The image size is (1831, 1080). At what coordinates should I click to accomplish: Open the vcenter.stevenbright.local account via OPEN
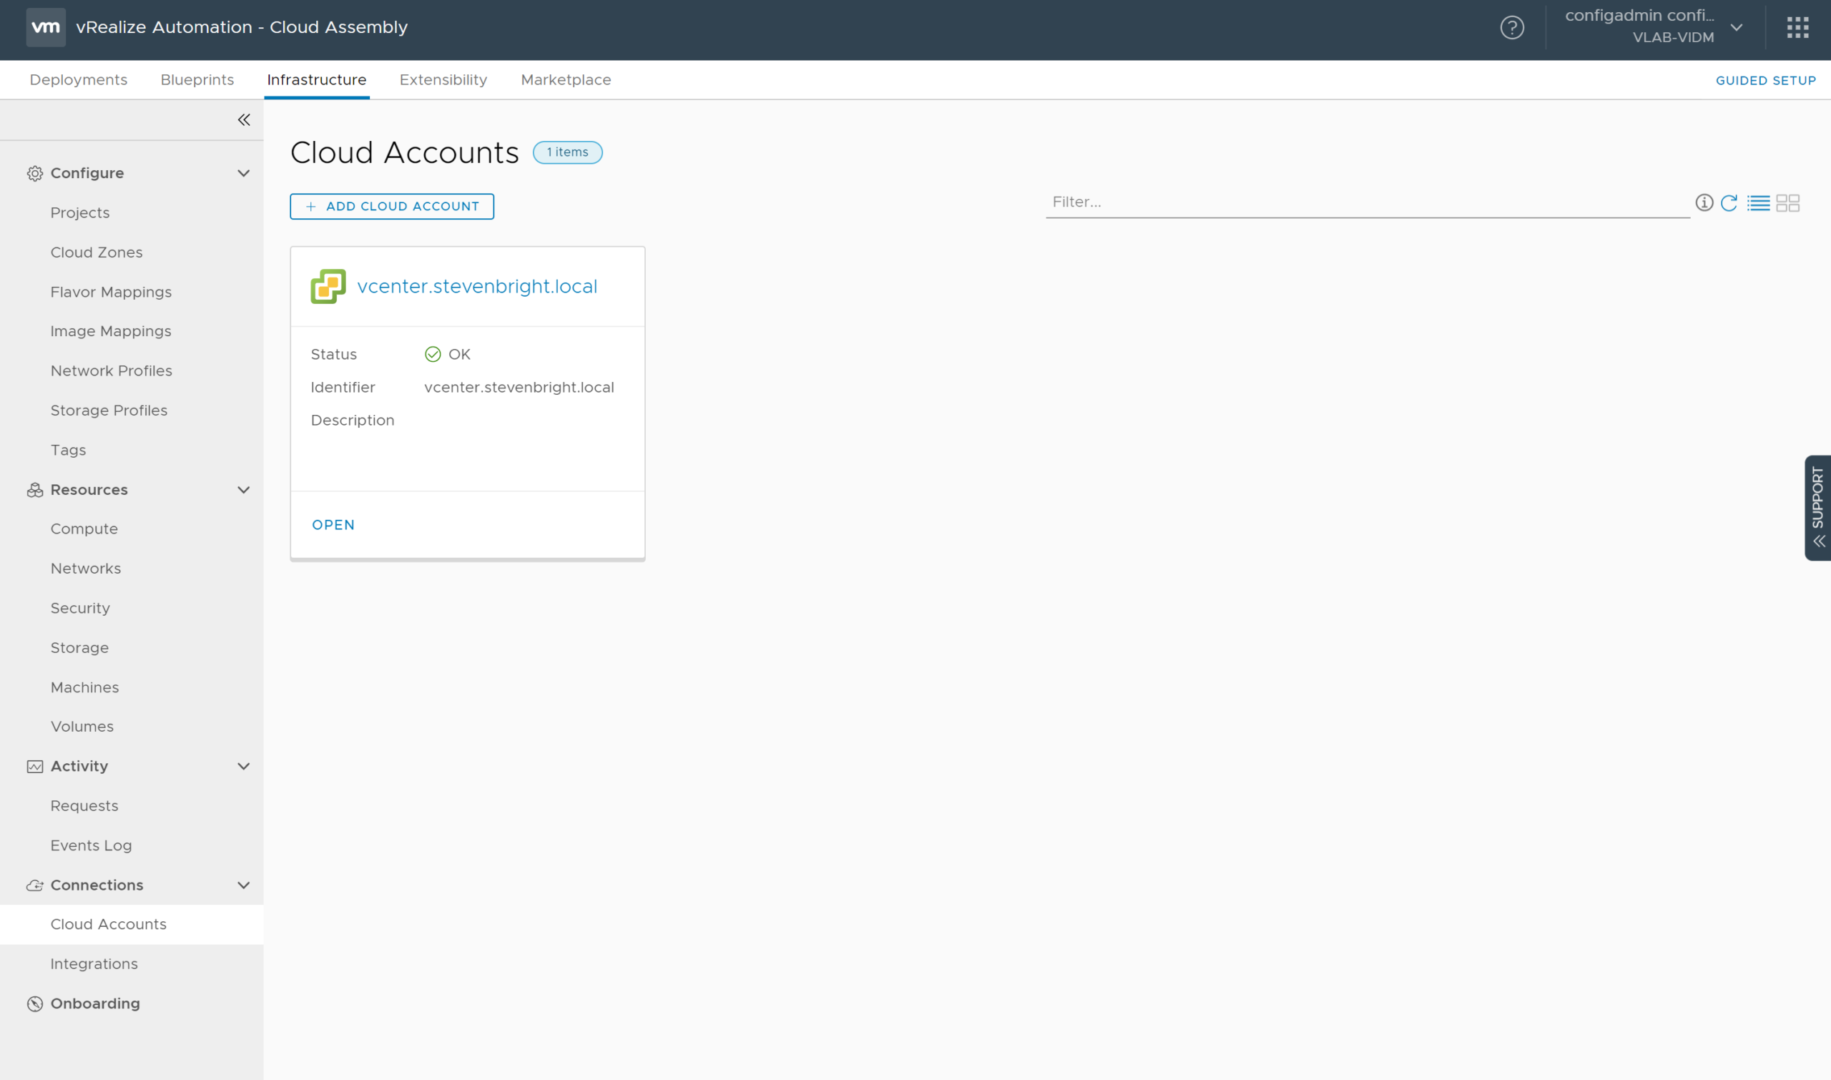[x=333, y=525]
